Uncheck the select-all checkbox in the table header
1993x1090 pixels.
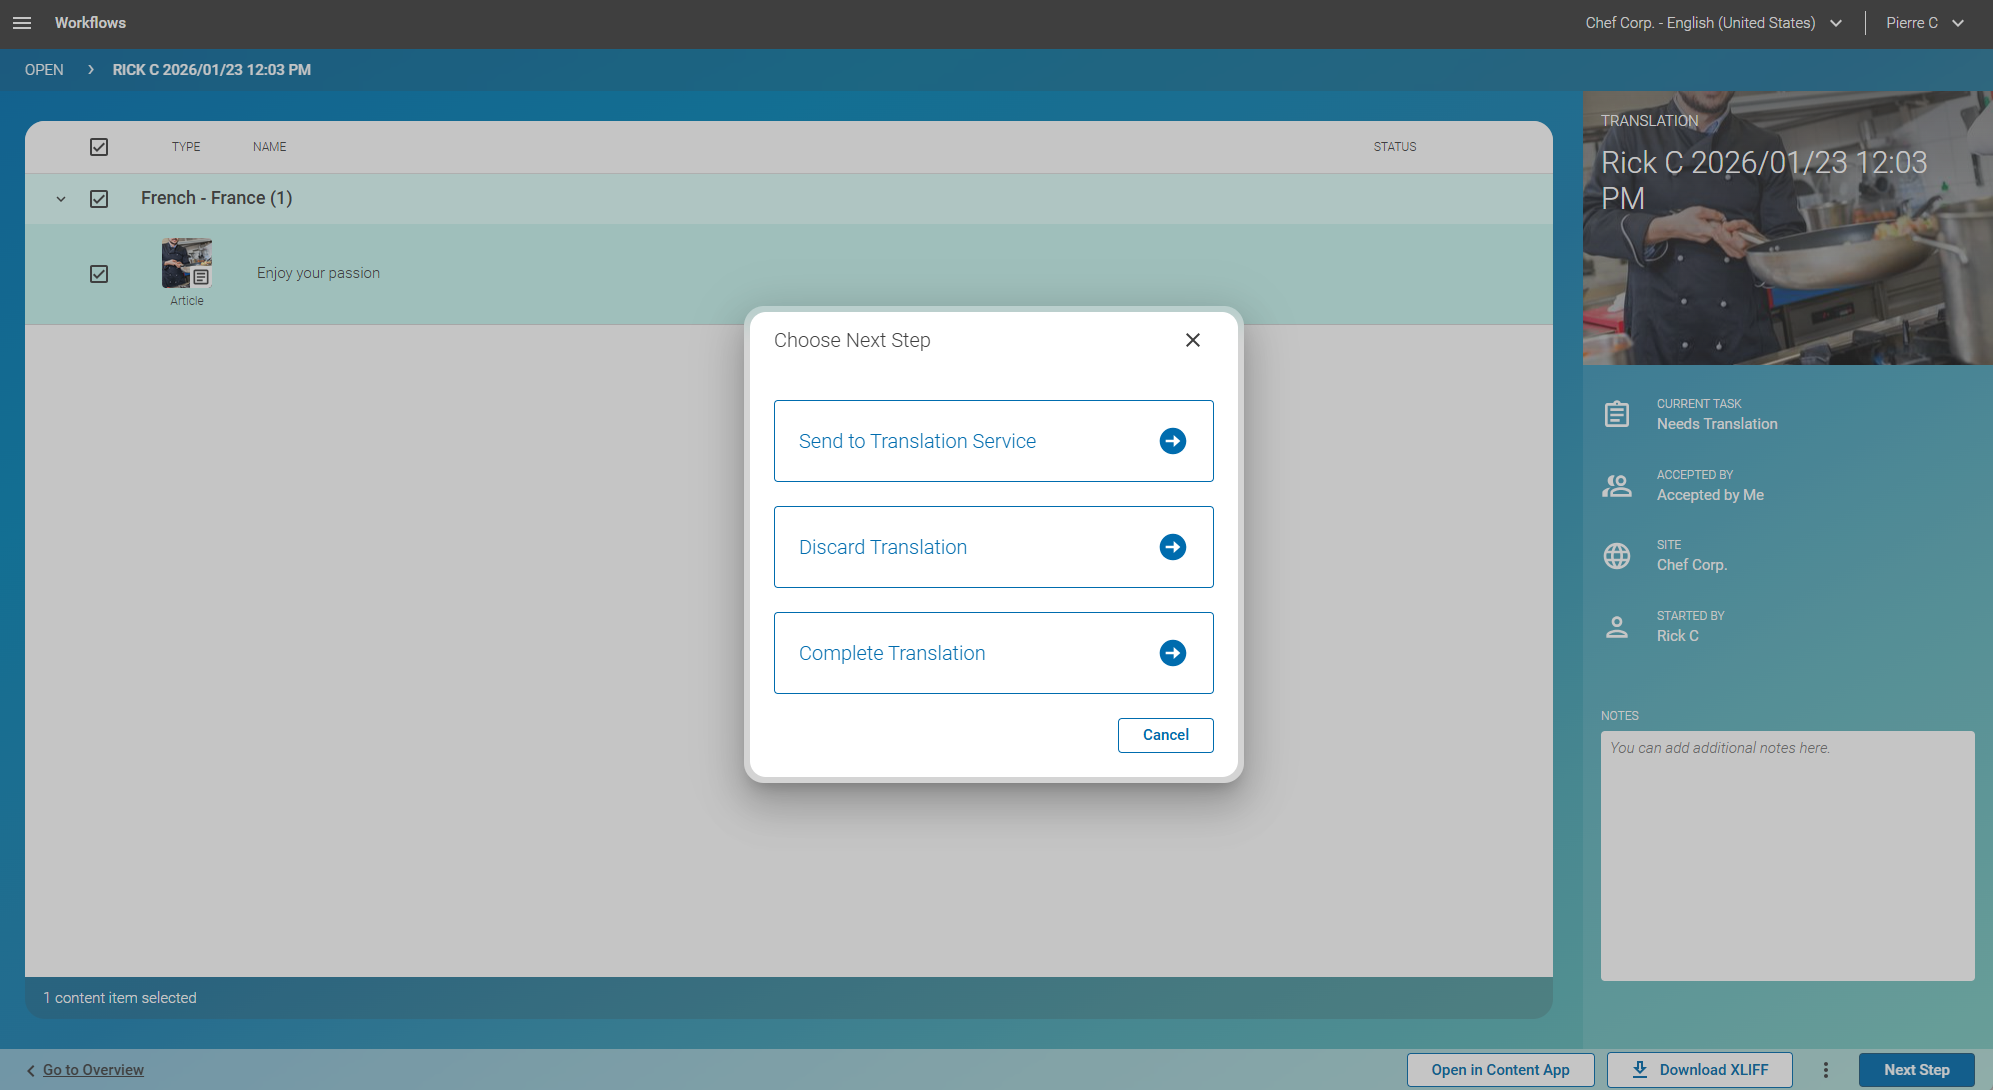click(99, 146)
